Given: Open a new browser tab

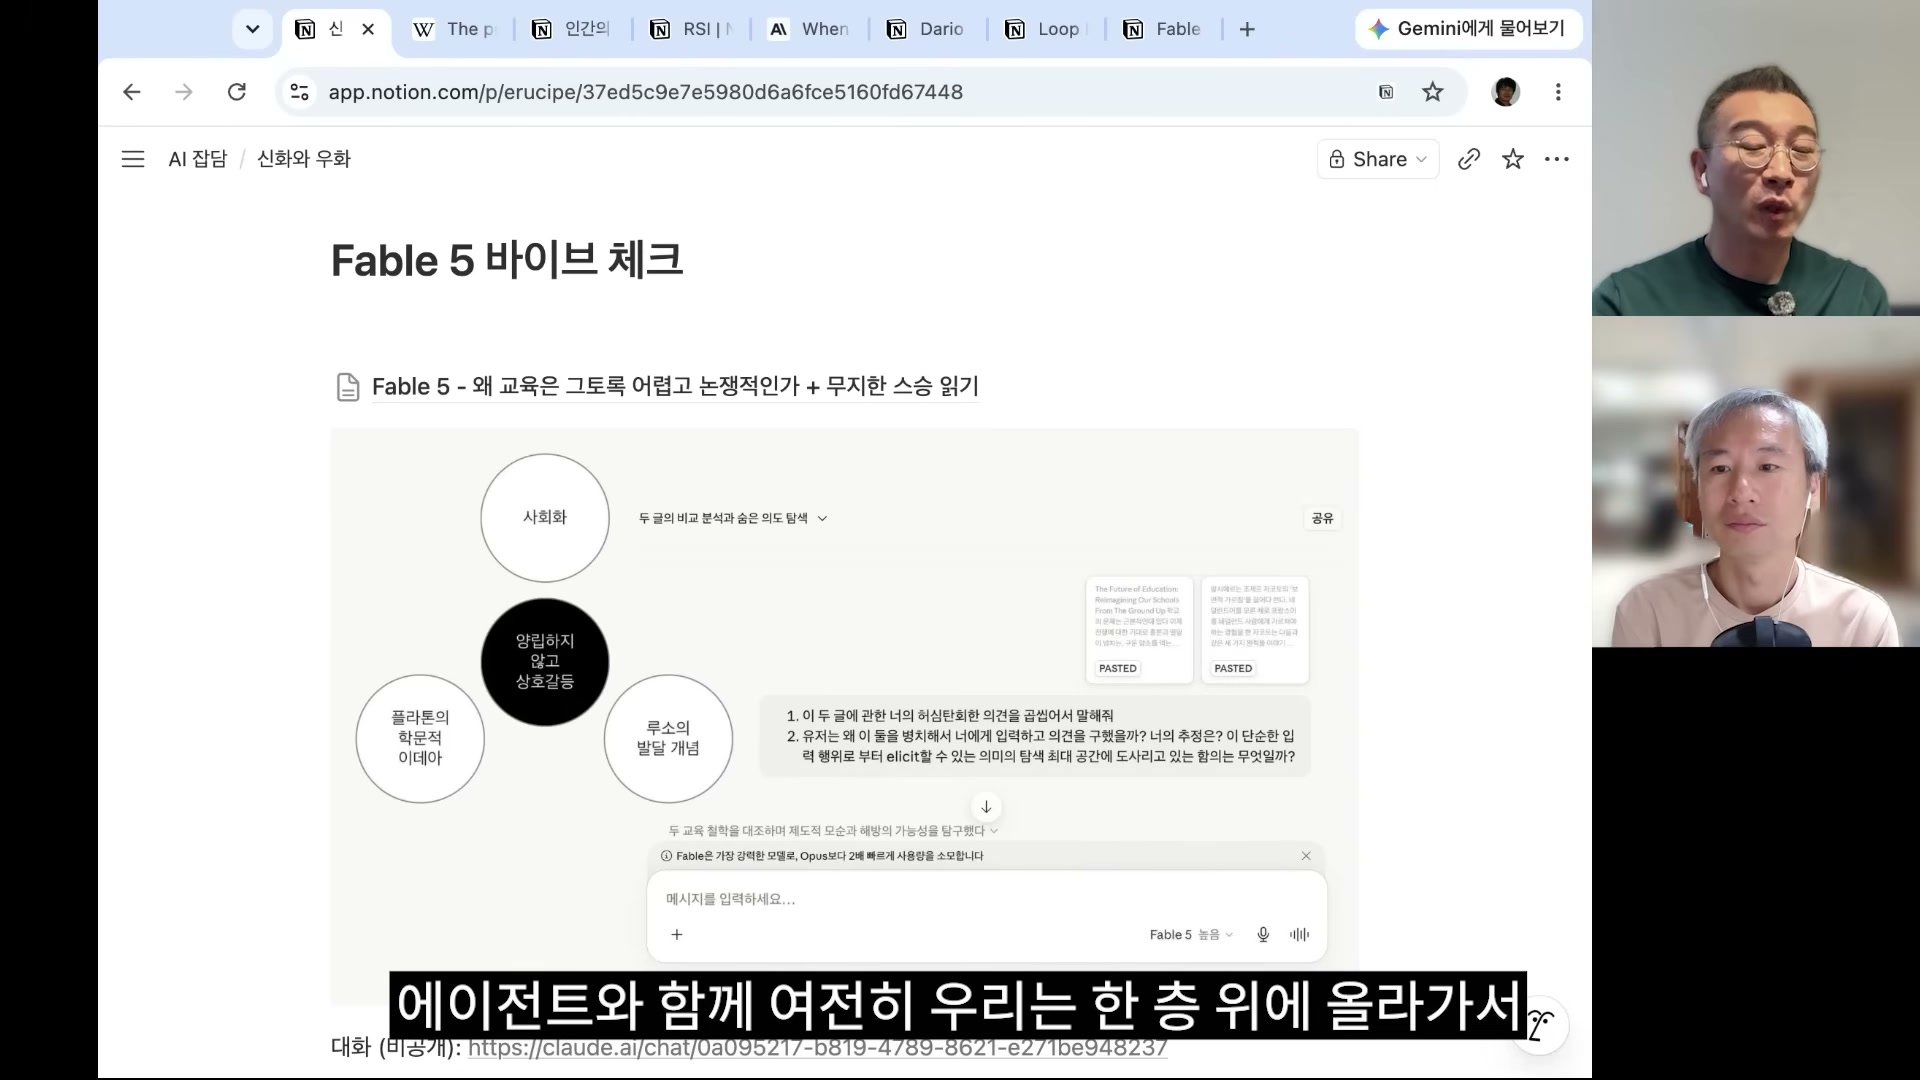Looking at the screenshot, I should click(x=1247, y=29).
